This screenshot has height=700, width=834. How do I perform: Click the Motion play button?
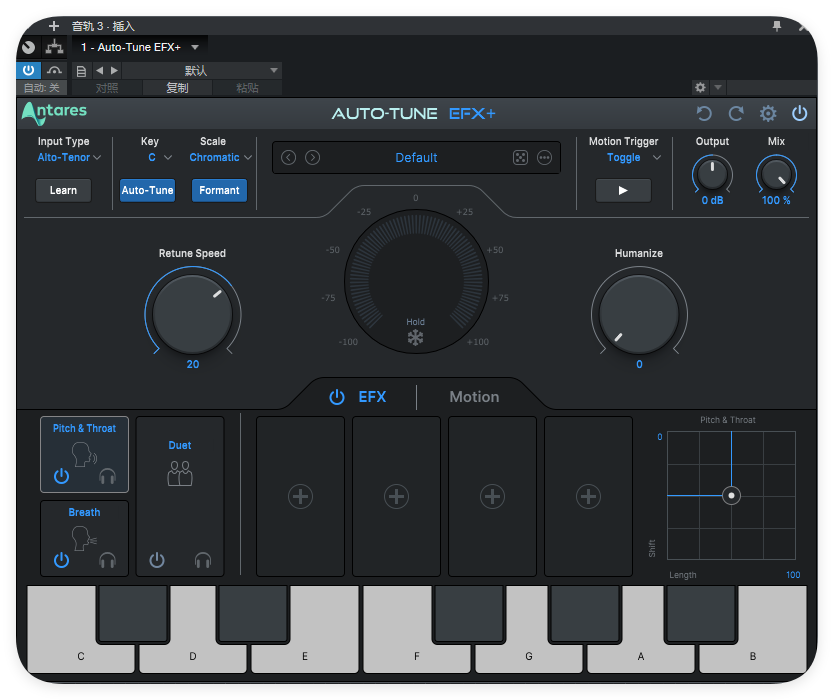tap(623, 190)
